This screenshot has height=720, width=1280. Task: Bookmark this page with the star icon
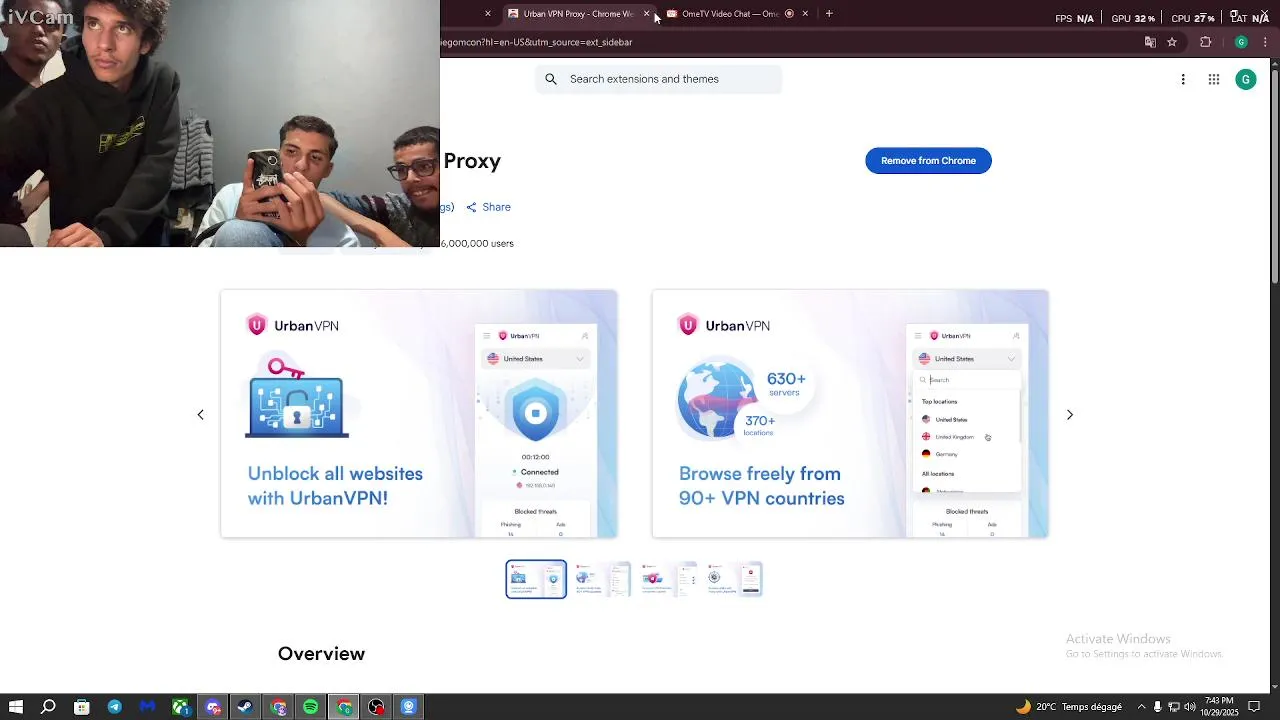pyautogui.click(x=1172, y=42)
